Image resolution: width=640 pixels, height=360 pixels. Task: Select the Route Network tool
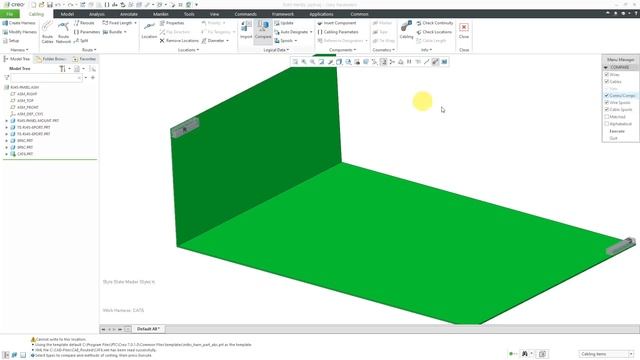pos(63,32)
